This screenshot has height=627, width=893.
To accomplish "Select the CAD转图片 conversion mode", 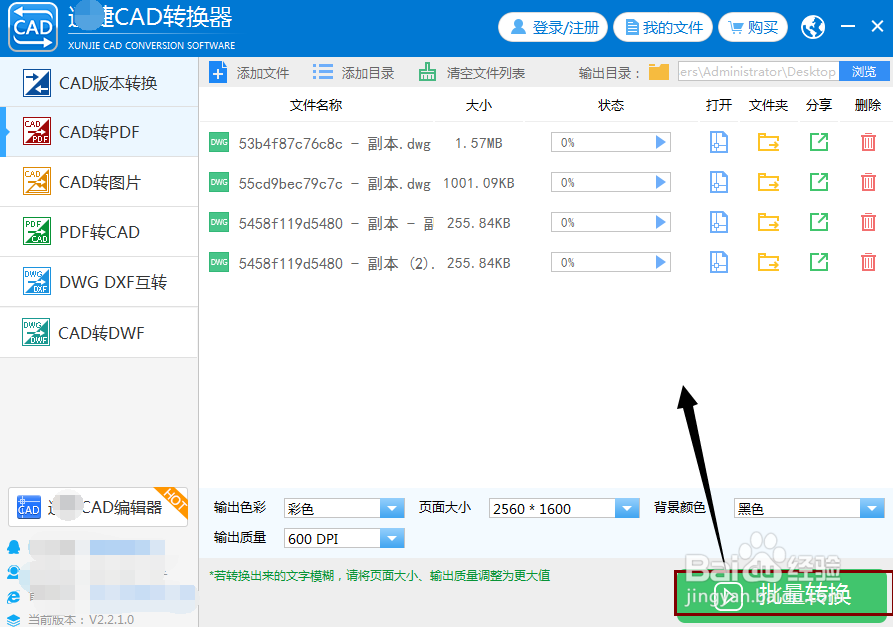I will 99,181.
